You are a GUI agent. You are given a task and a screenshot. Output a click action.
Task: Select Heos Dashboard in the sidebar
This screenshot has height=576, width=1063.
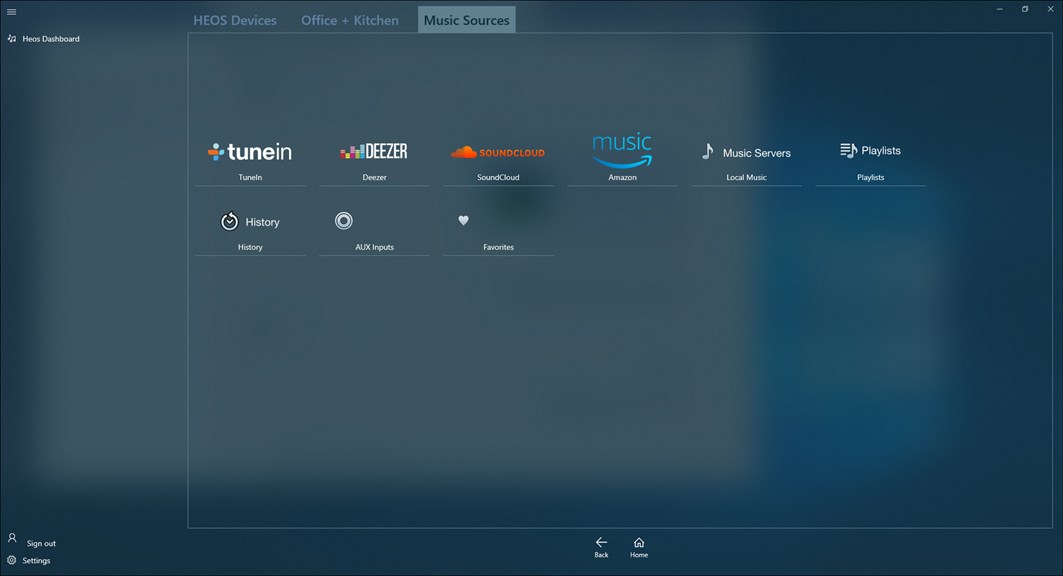pos(51,39)
